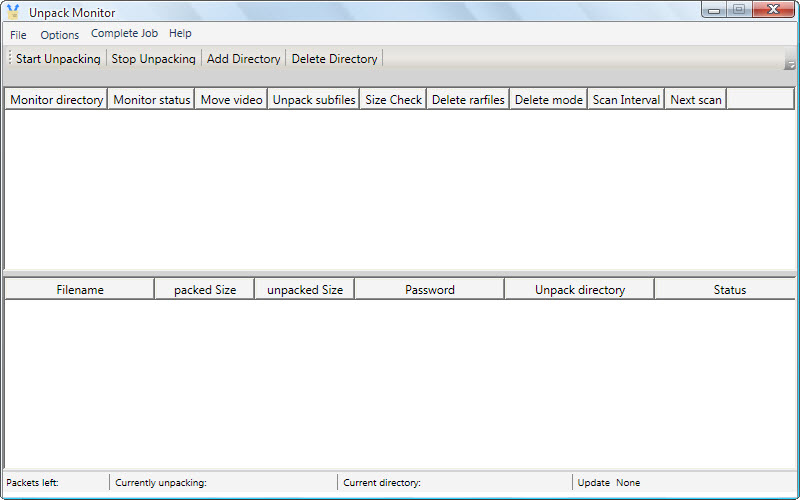
Task: Click the Unpack Monitor app icon
Action: click(x=13, y=12)
